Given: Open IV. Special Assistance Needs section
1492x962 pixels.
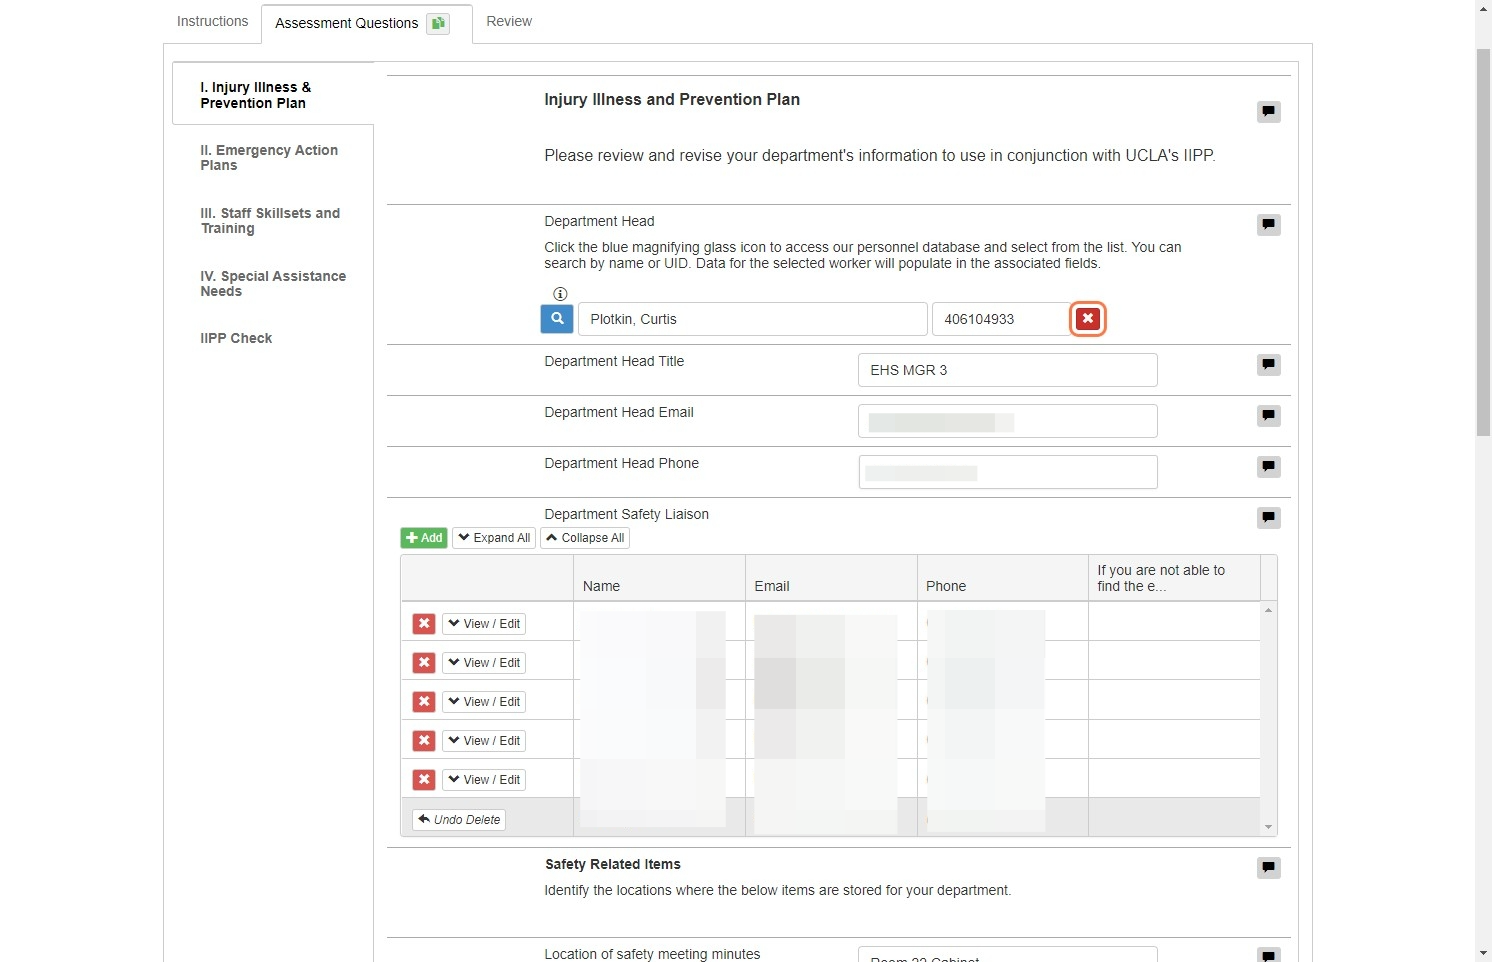Looking at the screenshot, I should 273,284.
